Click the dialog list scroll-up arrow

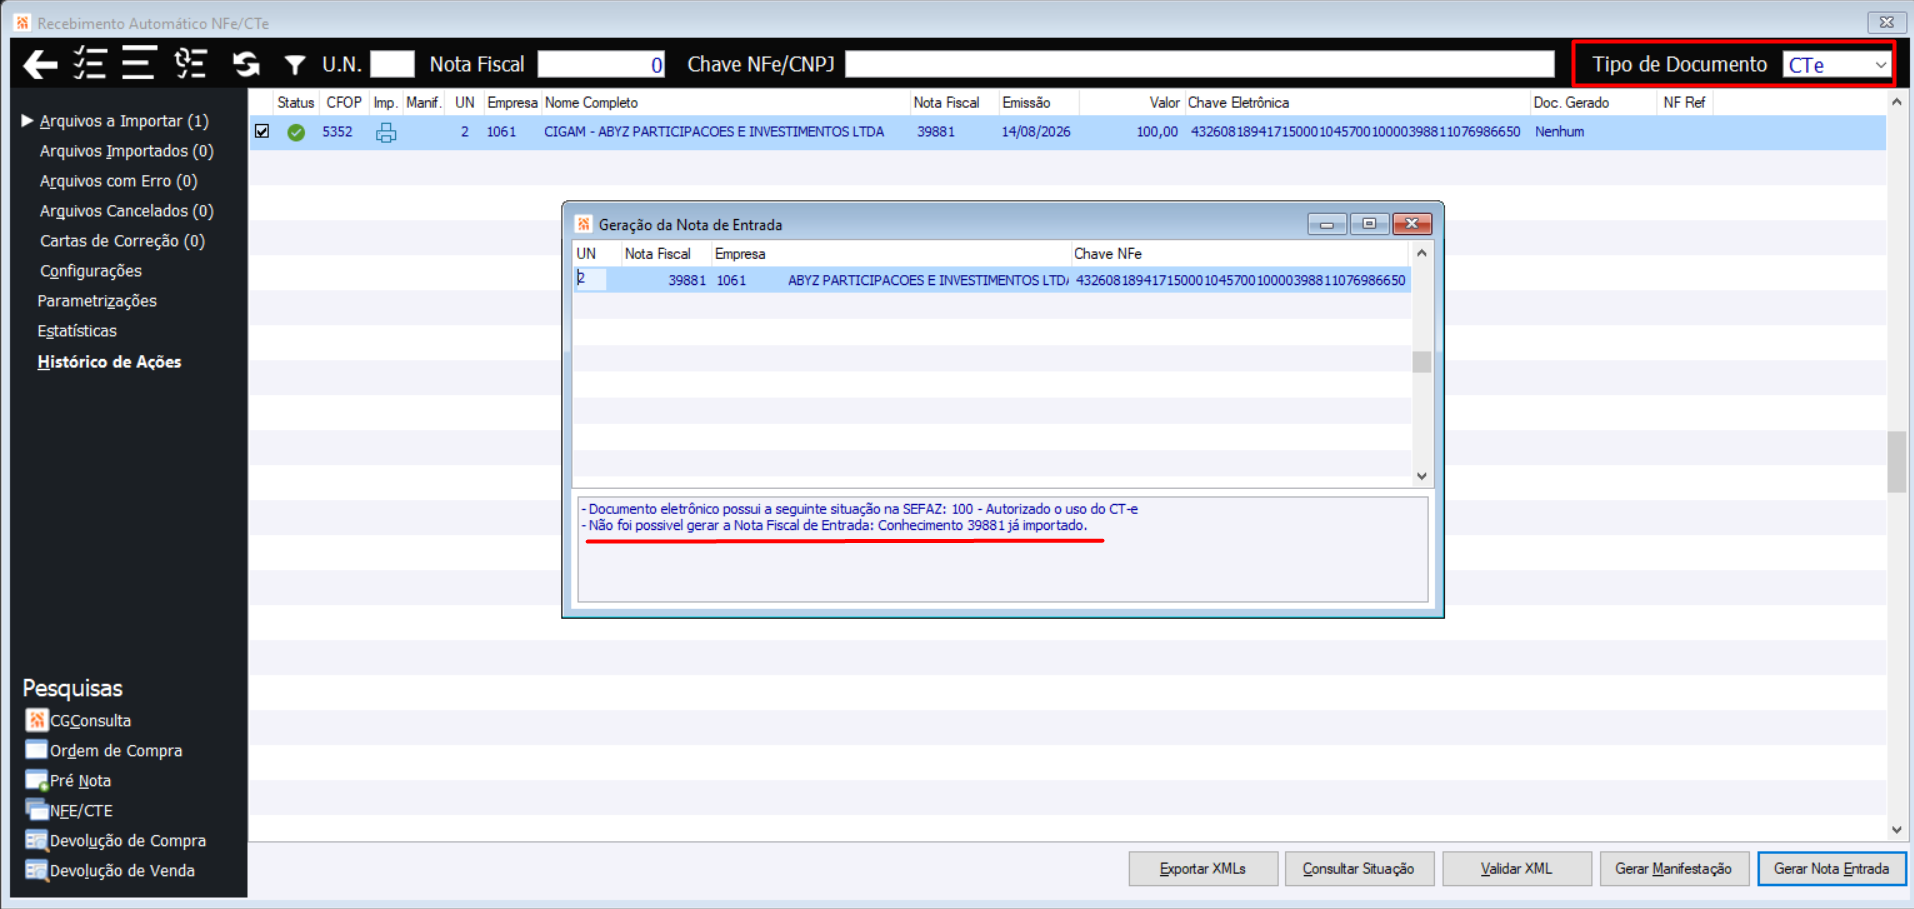pyautogui.click(x=1422, y=254)
